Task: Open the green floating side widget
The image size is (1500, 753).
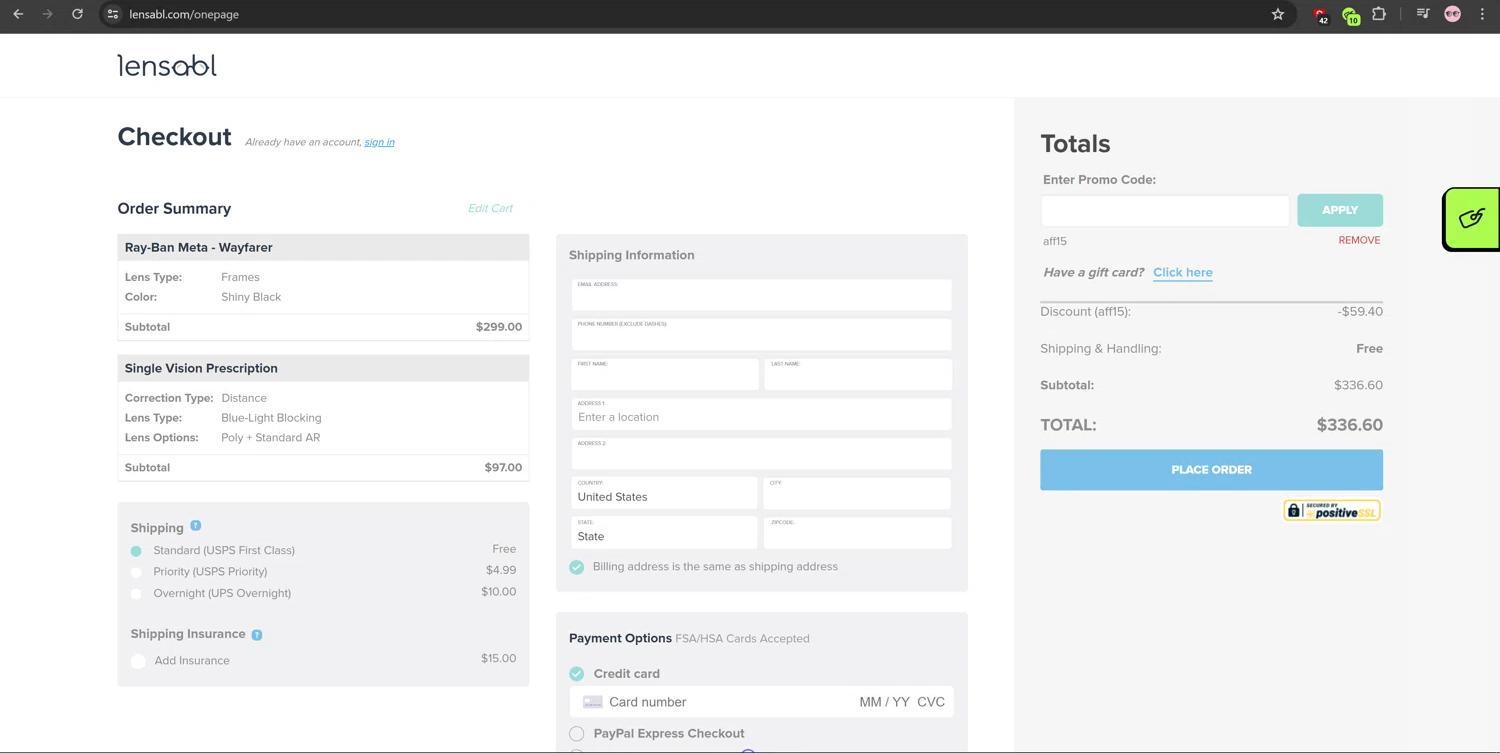Action: click(1471, 218)
